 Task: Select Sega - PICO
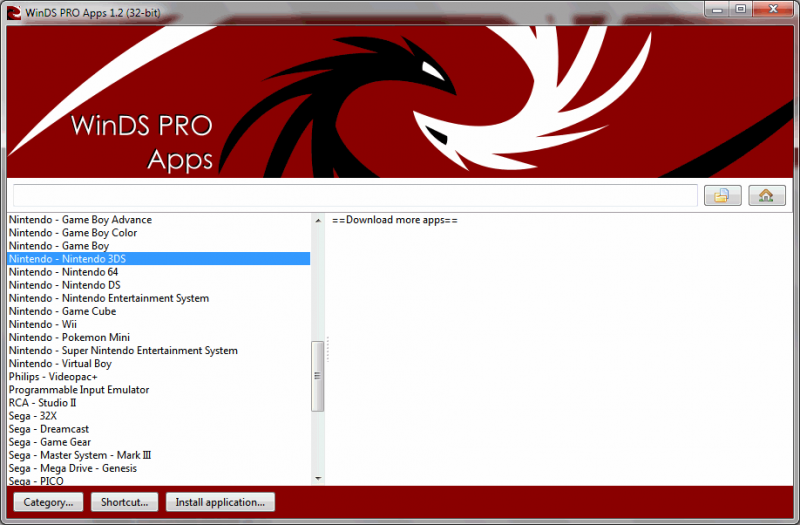tap(159, 481)
